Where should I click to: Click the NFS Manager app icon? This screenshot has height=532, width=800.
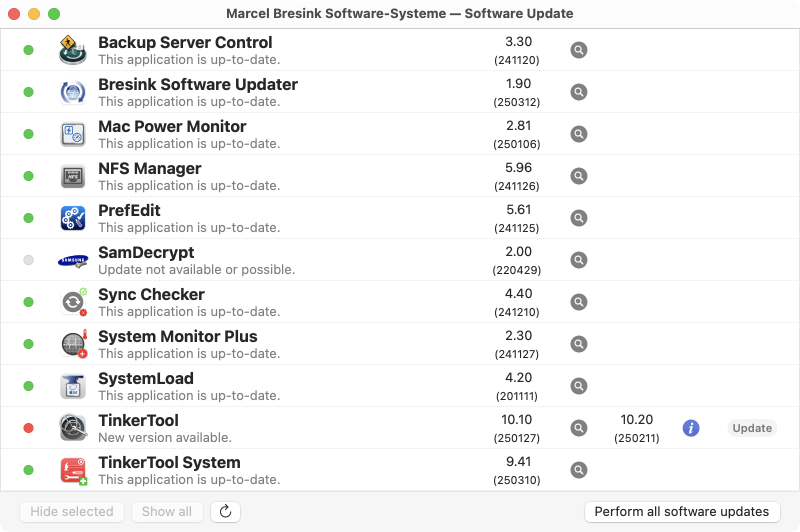[72, 176]
